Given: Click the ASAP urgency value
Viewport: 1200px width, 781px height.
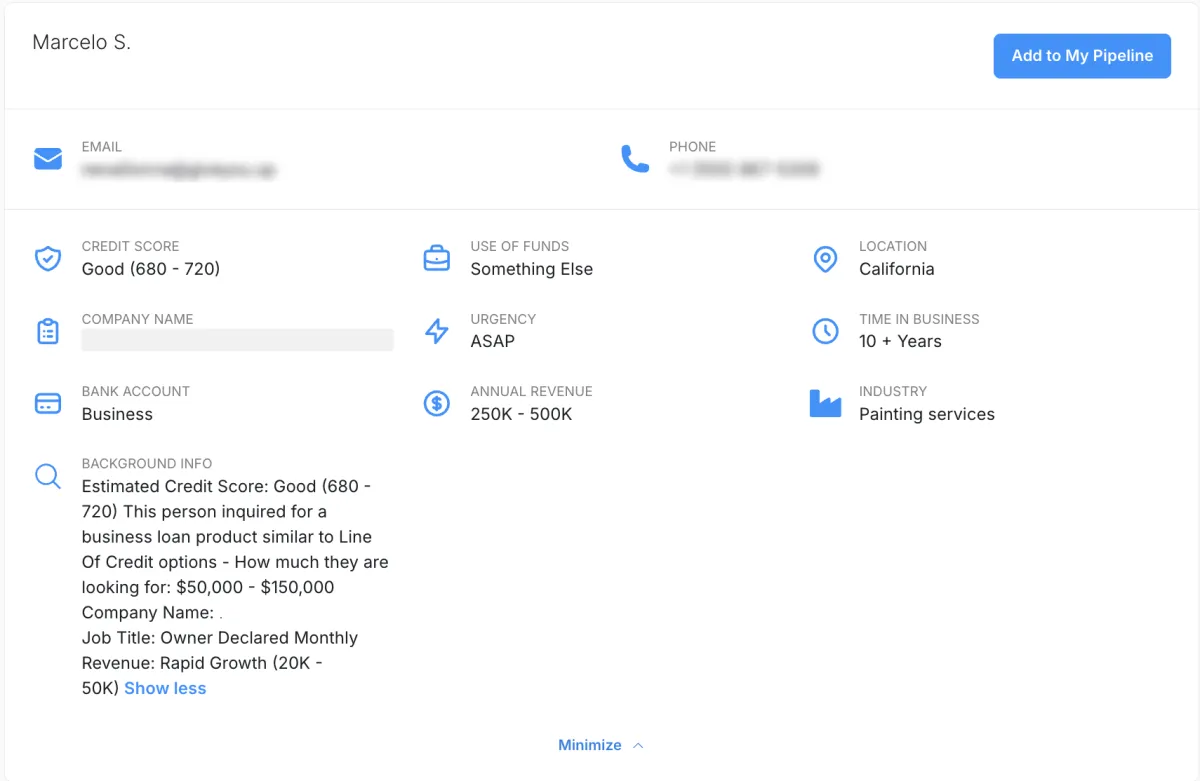Looking at the screenshot, I should (493, 341).
